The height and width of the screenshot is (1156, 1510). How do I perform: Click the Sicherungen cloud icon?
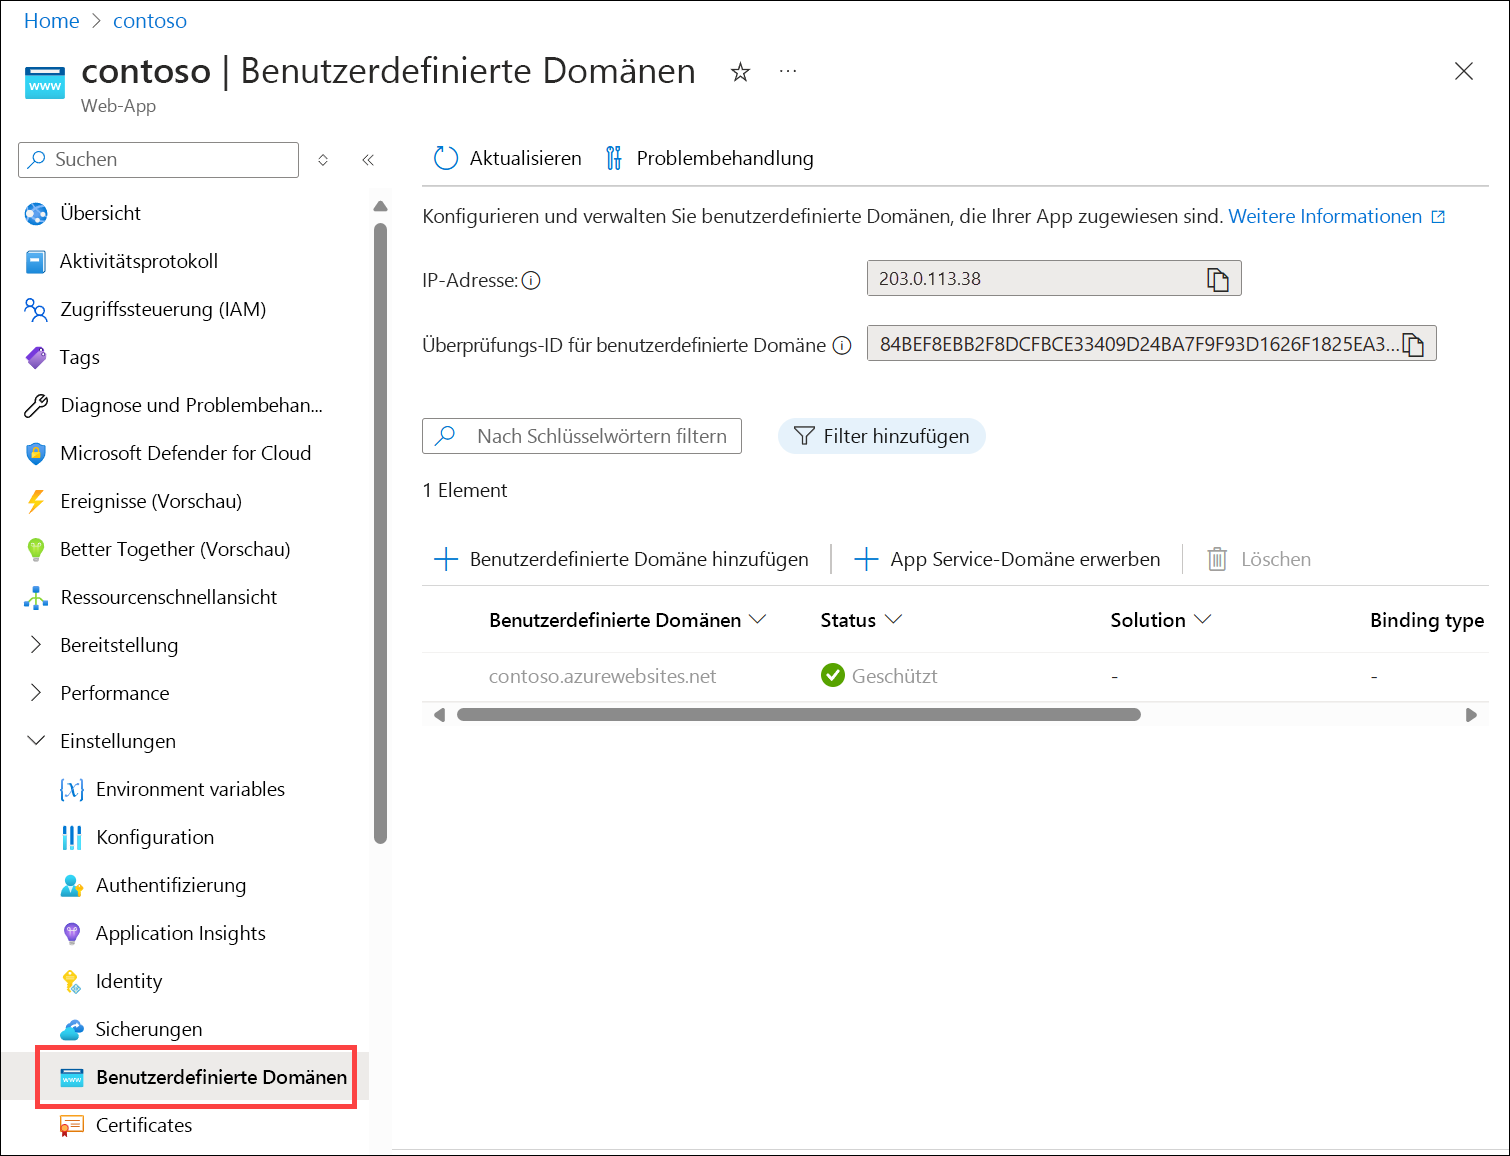point(72,1029)
